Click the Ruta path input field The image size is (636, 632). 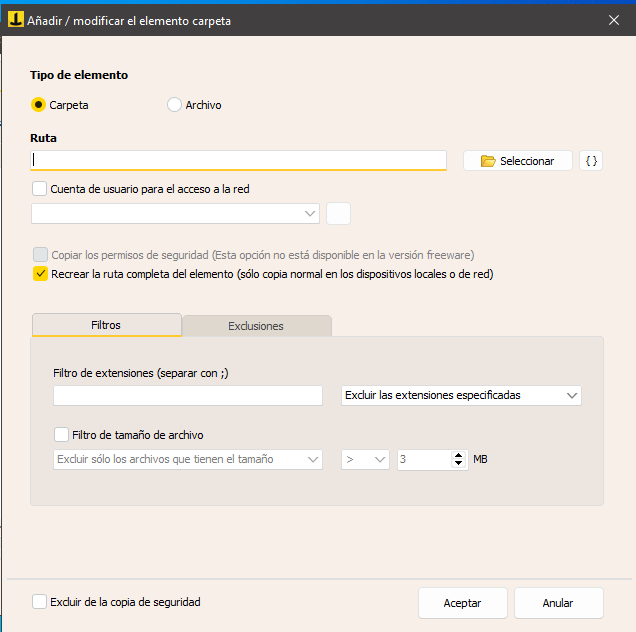pos(238,160)
